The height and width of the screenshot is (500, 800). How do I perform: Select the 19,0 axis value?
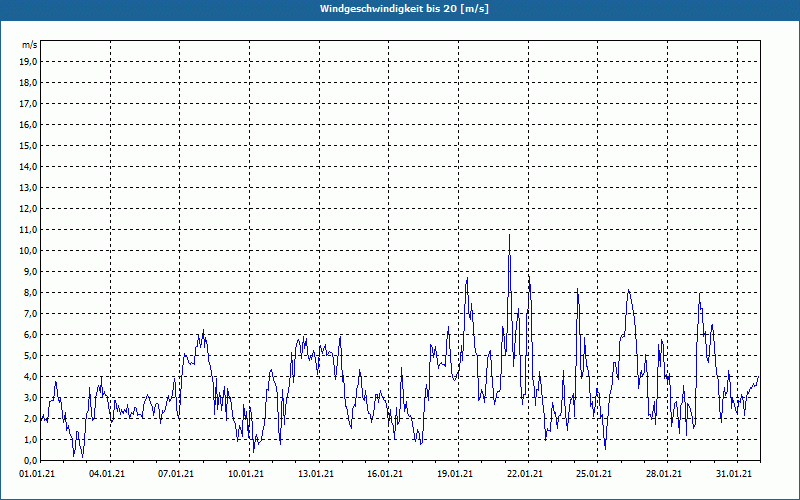coord(28,62)
